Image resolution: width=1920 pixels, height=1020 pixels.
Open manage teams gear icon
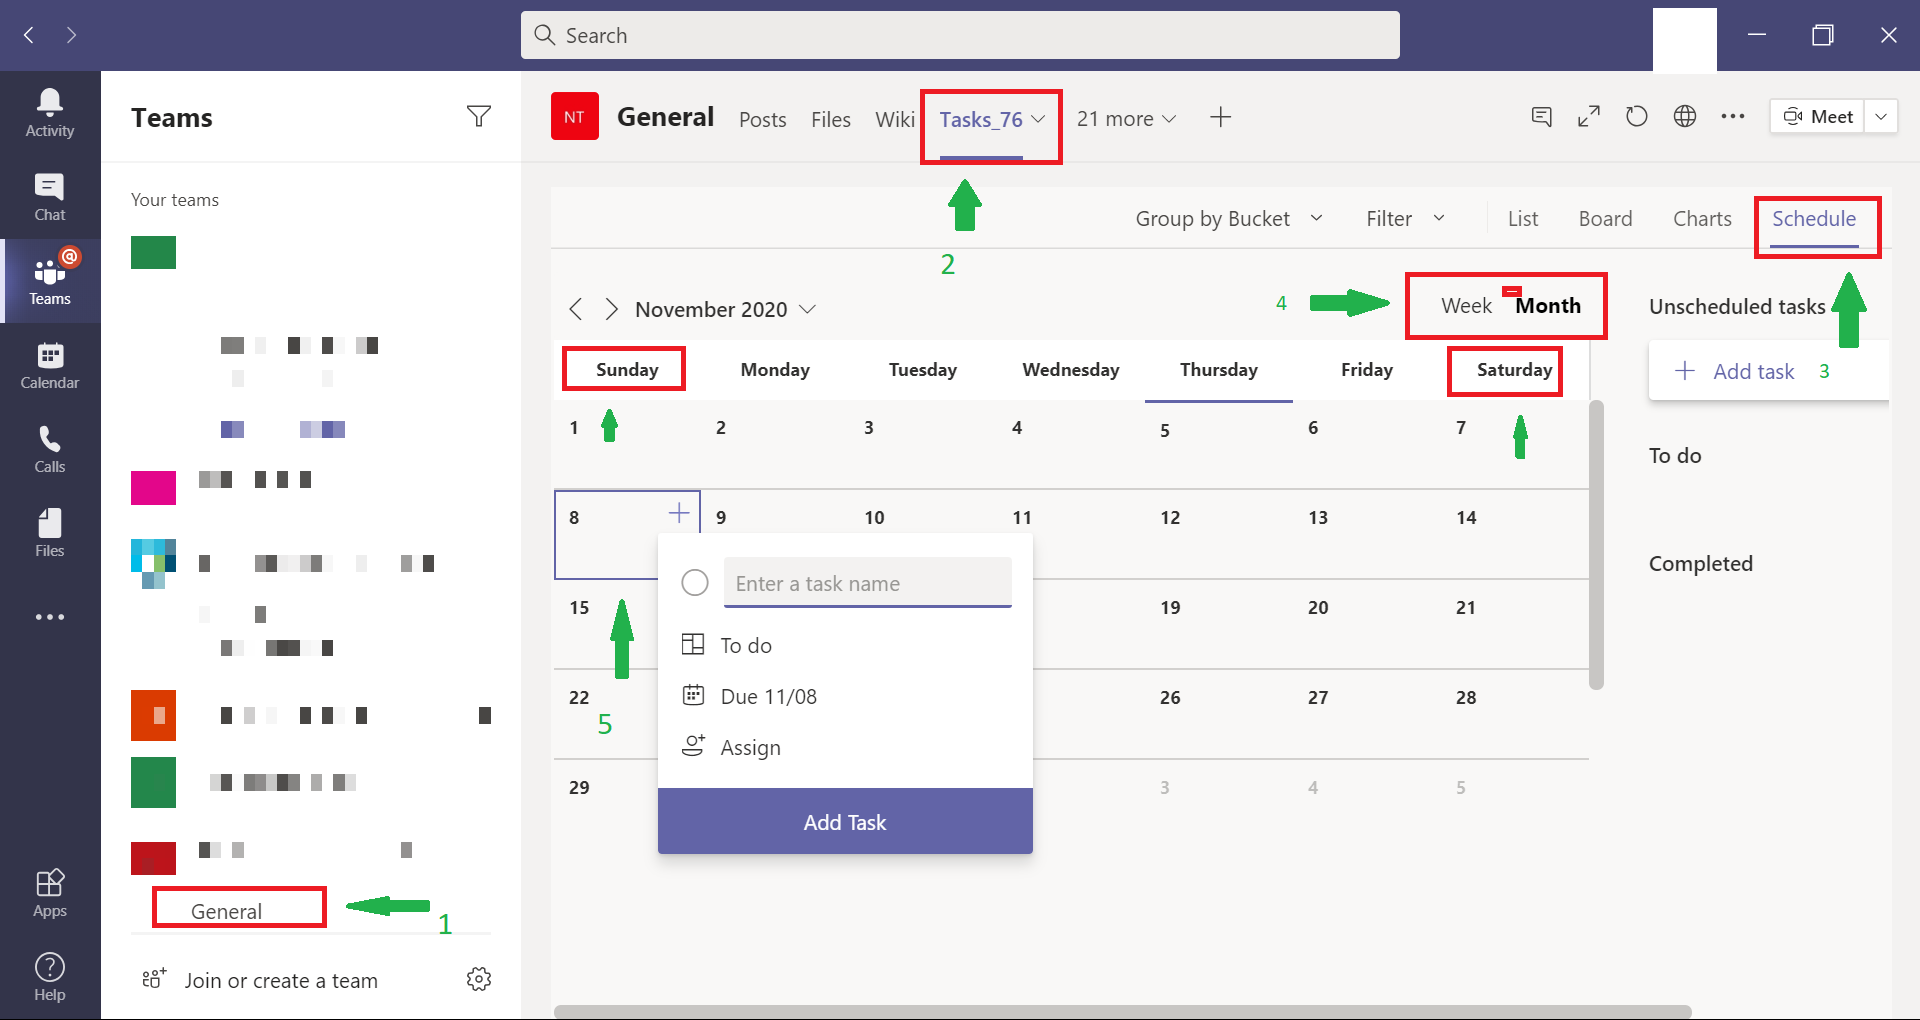click(479, 979)
